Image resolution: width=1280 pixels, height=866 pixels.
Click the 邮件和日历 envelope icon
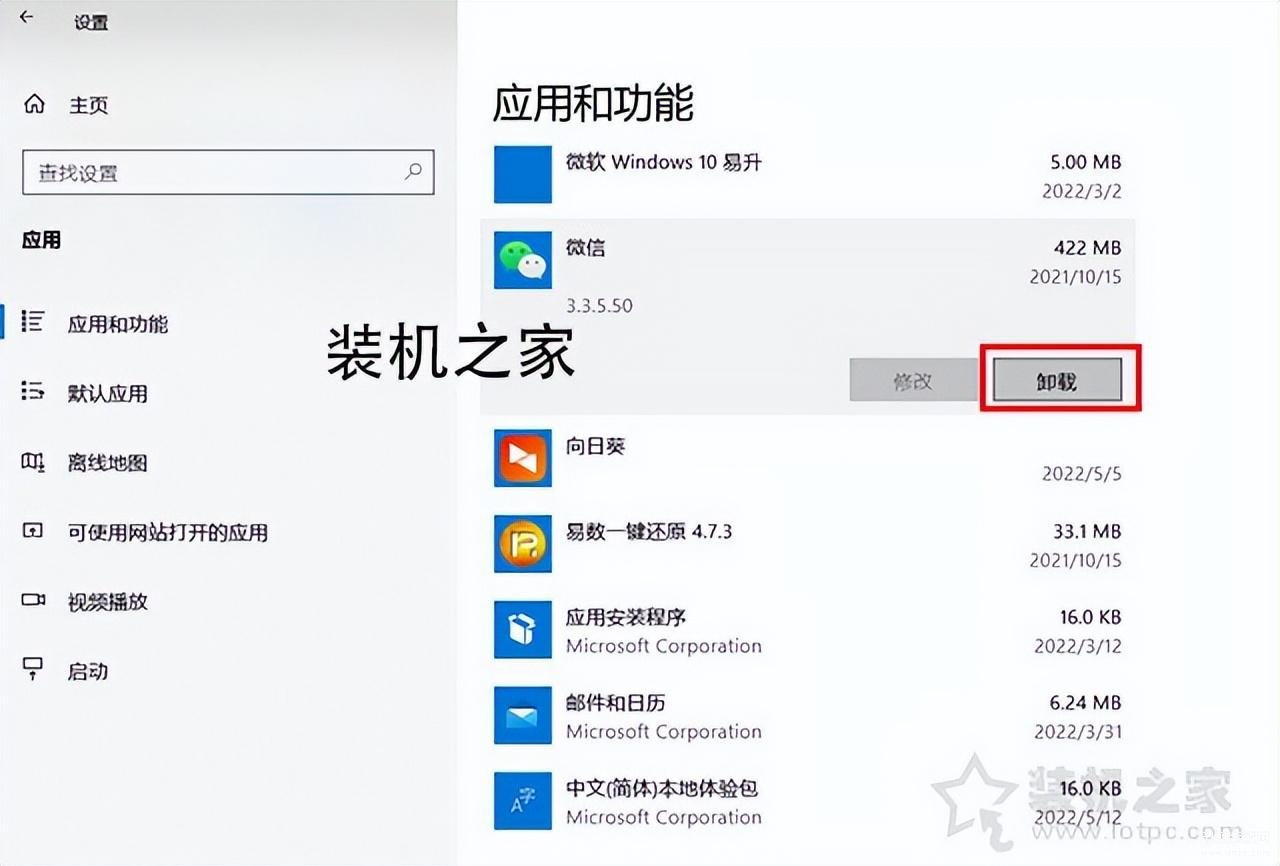click(523, 716)
